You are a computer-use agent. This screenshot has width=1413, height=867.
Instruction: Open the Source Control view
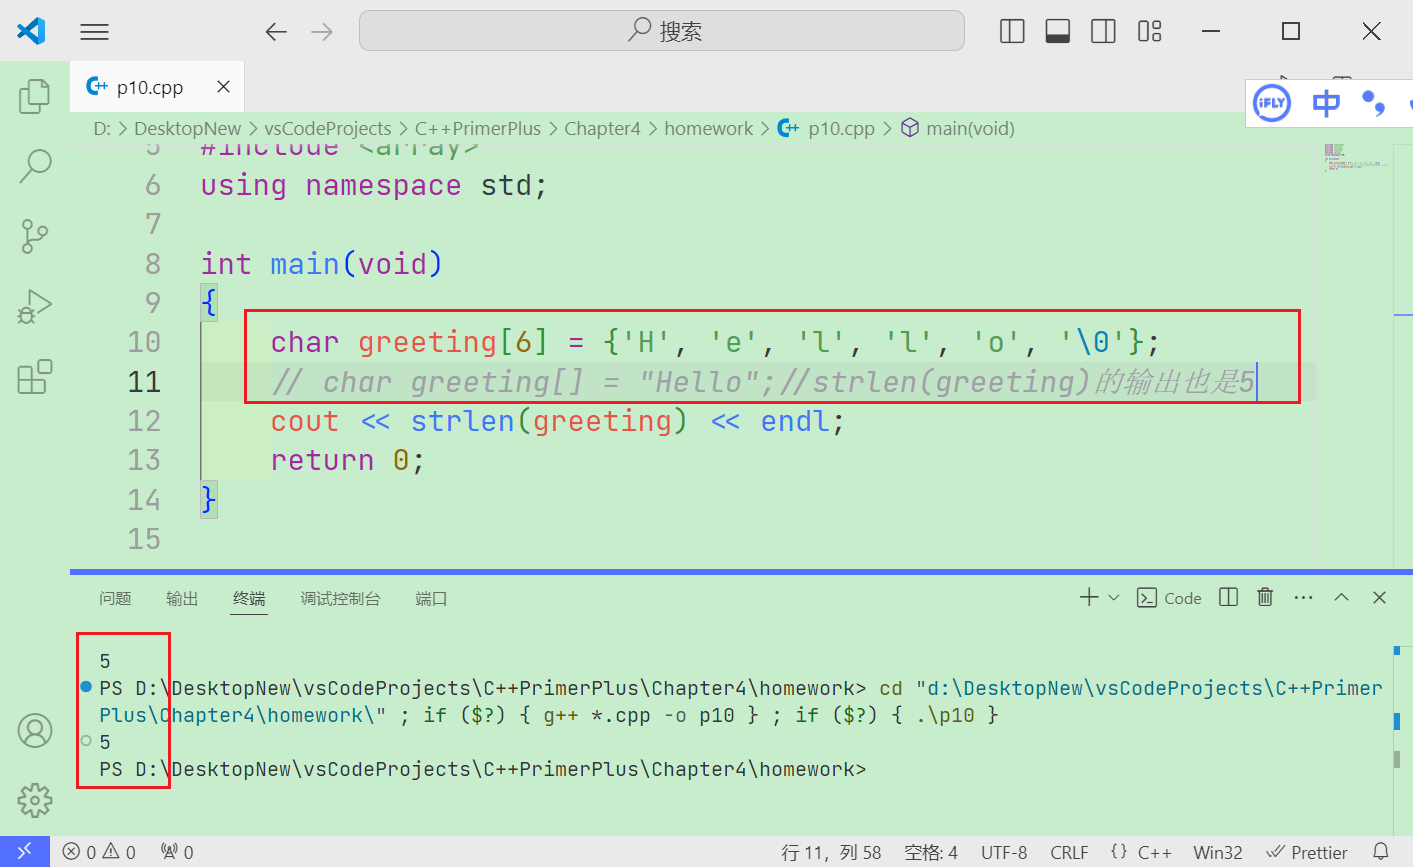(x=35, y=237)
